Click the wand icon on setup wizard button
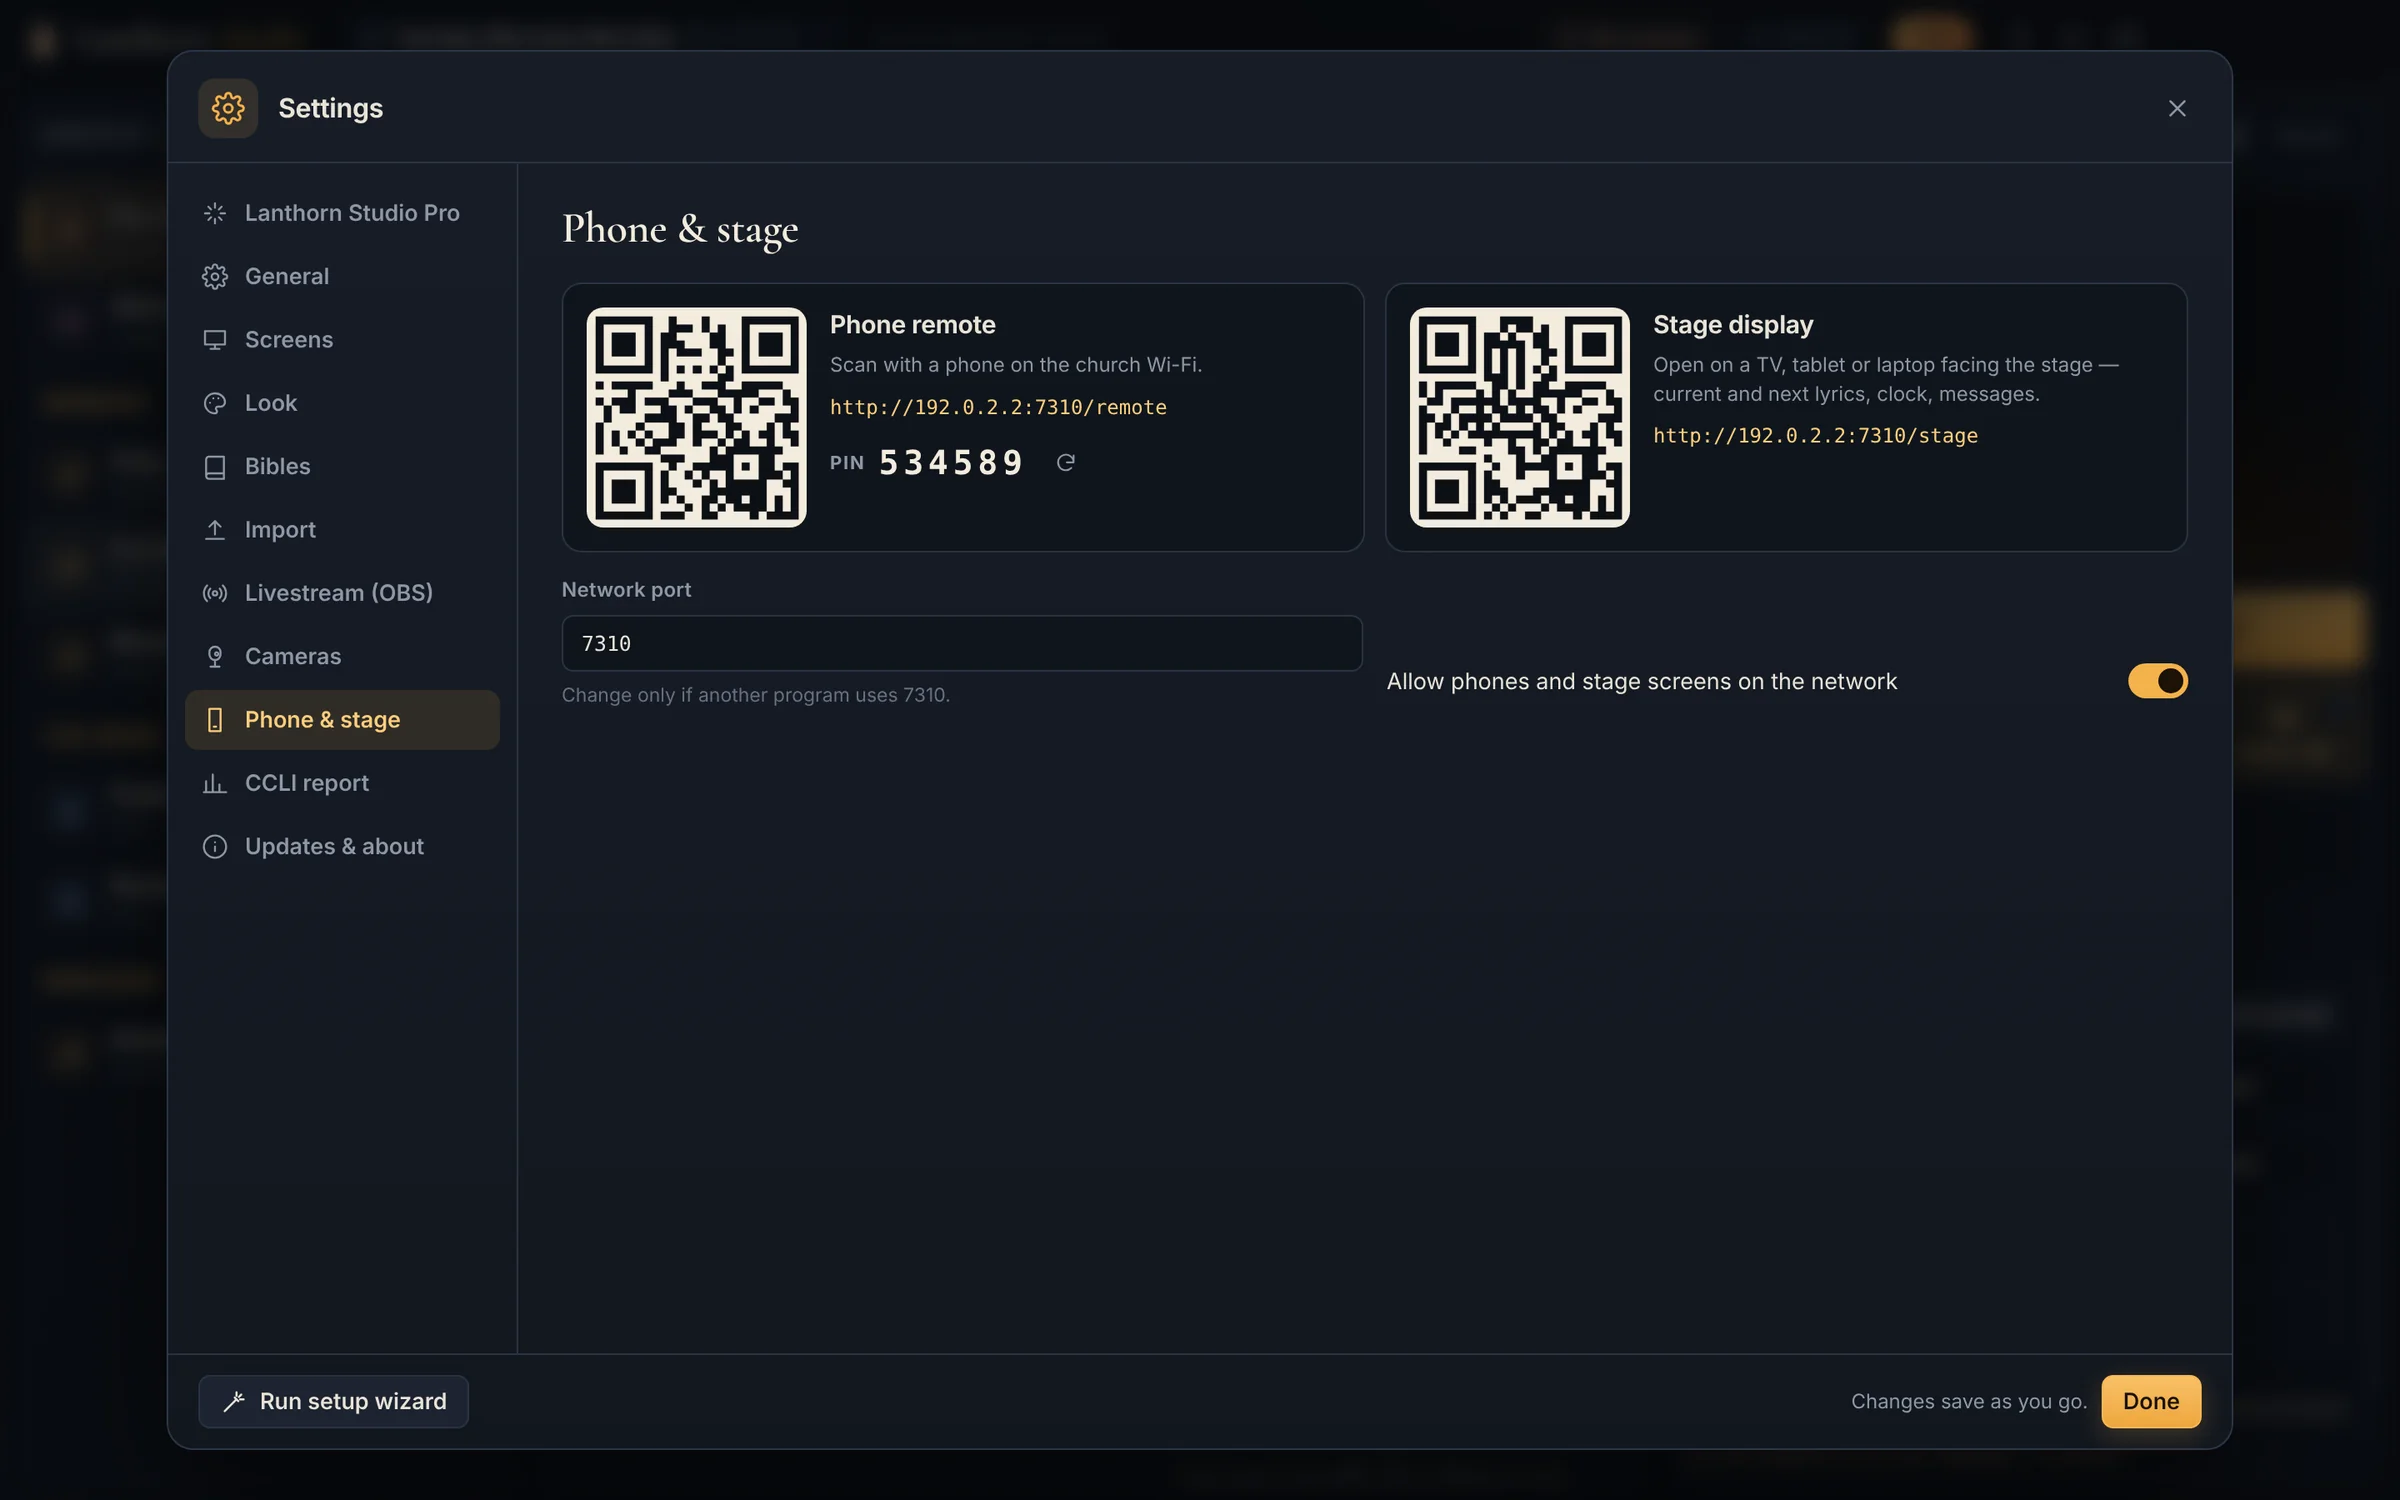2400x1500 pixels. pyautogui.click(x=234, y=1401)
